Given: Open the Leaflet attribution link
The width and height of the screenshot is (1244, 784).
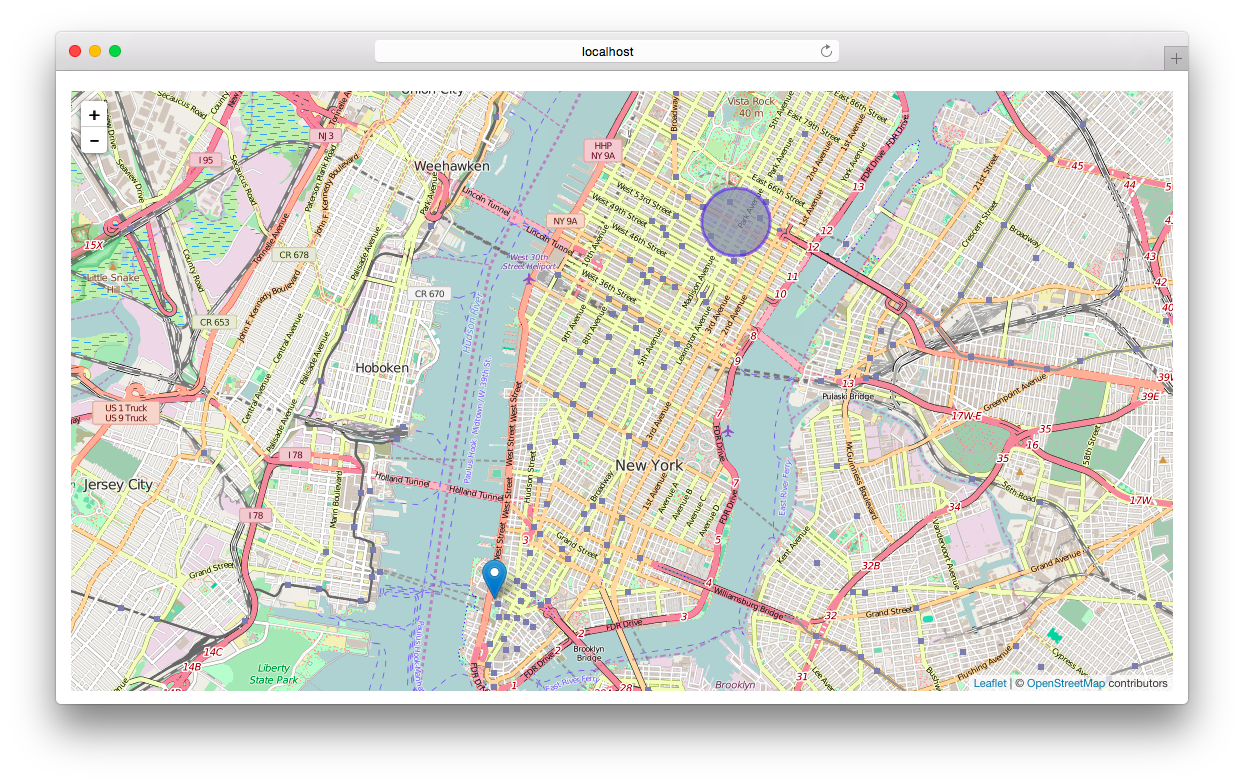Looking at the screenshot, I should pyautogui.click(x=990, y=683).
